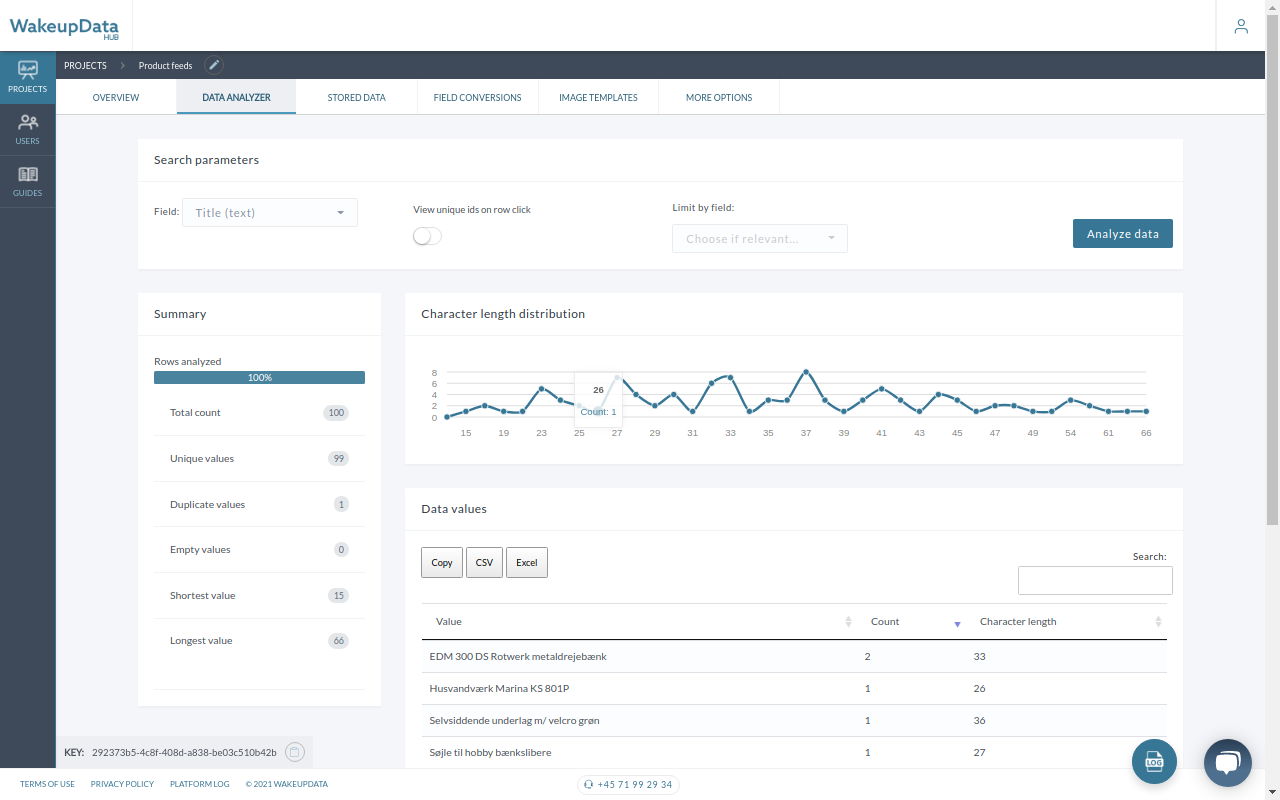Click the WakeupData Hub logo
The image size is (1280, 800).
(63, 26)
